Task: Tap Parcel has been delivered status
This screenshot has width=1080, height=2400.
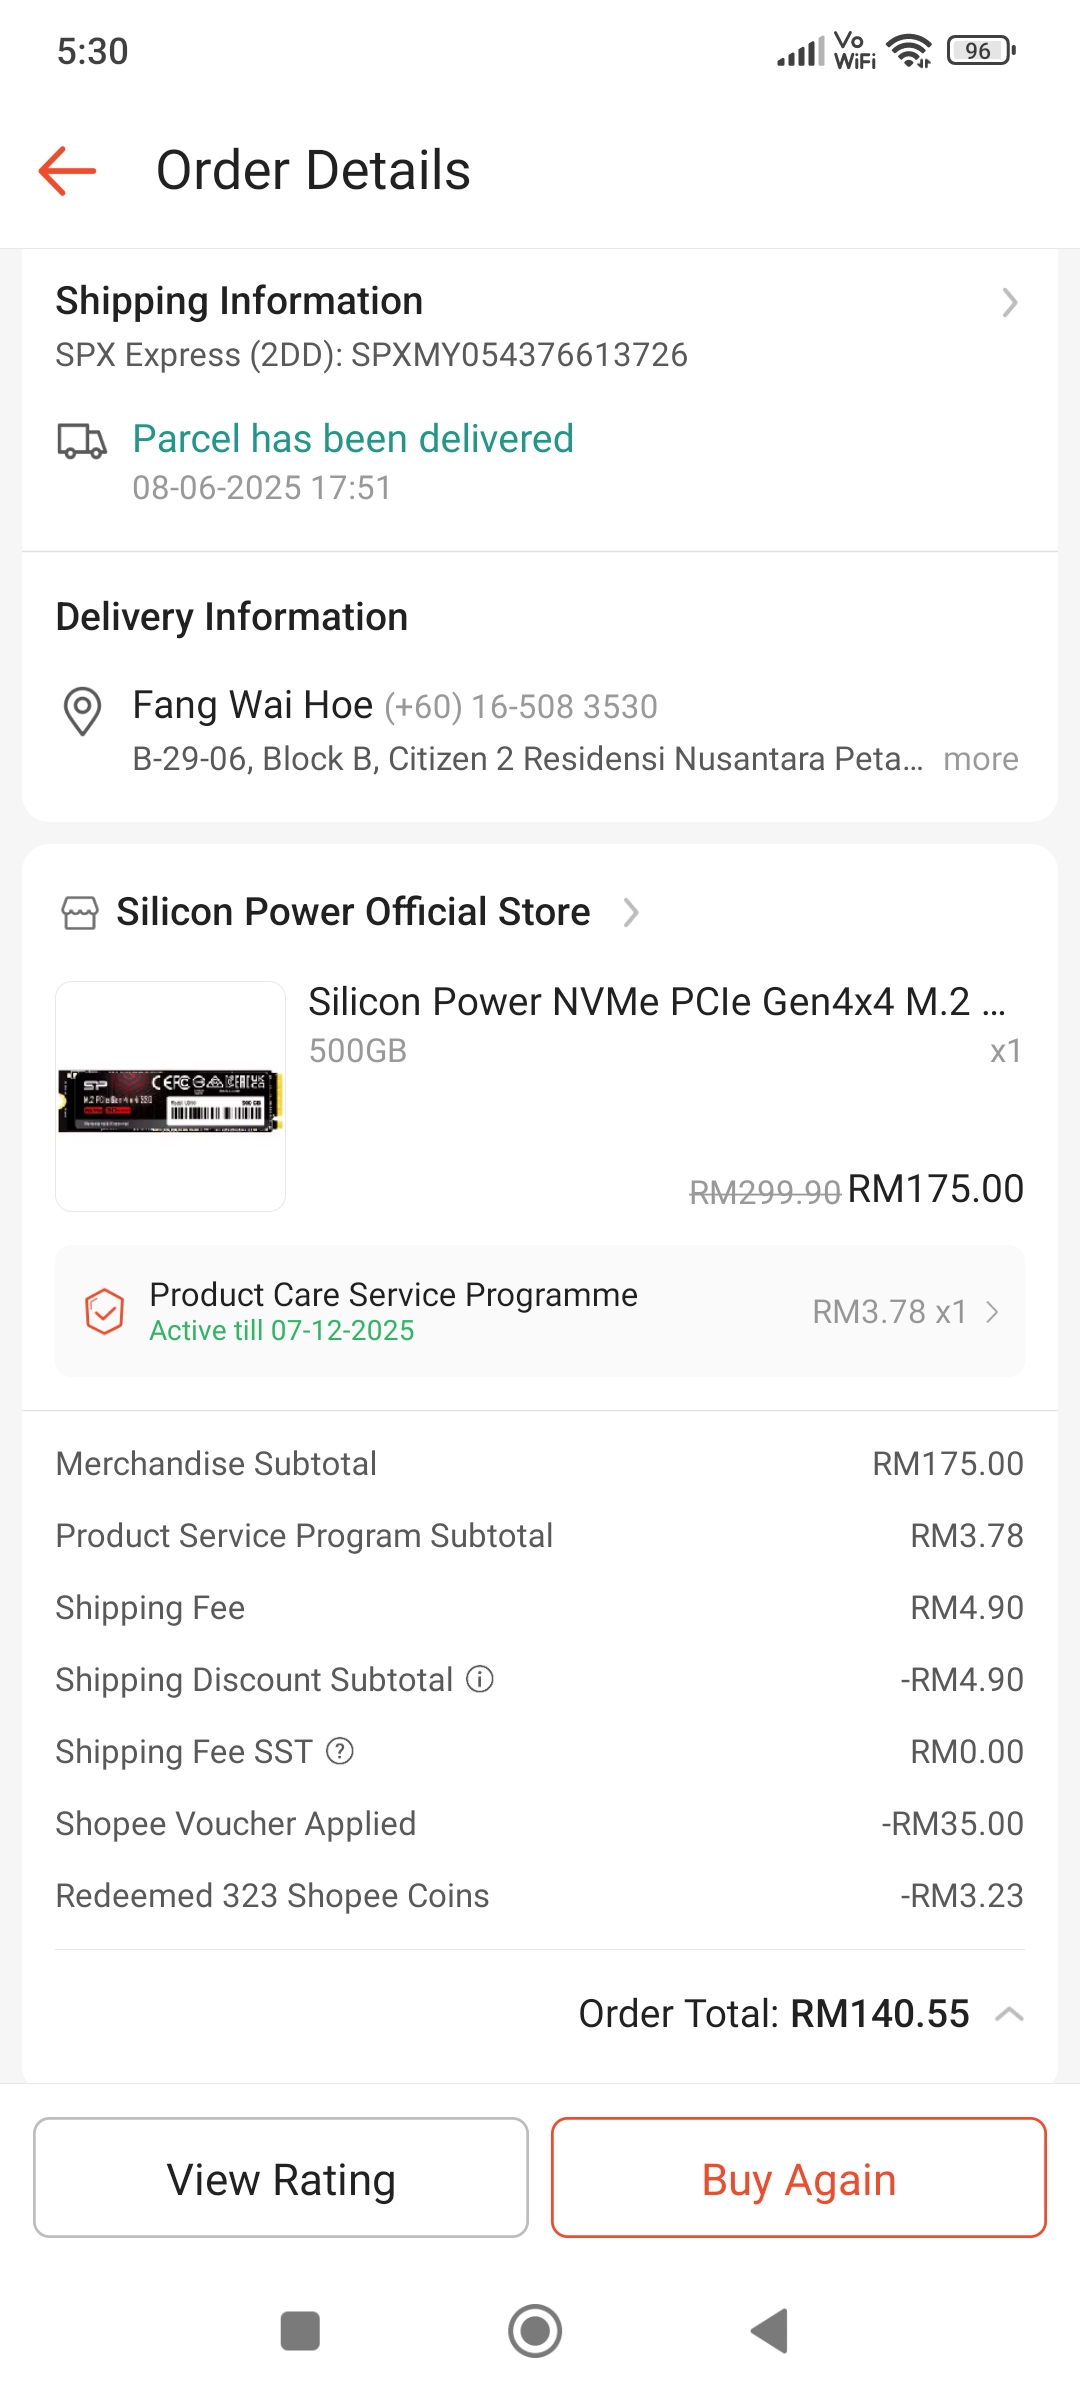Action: click(353, 439)
